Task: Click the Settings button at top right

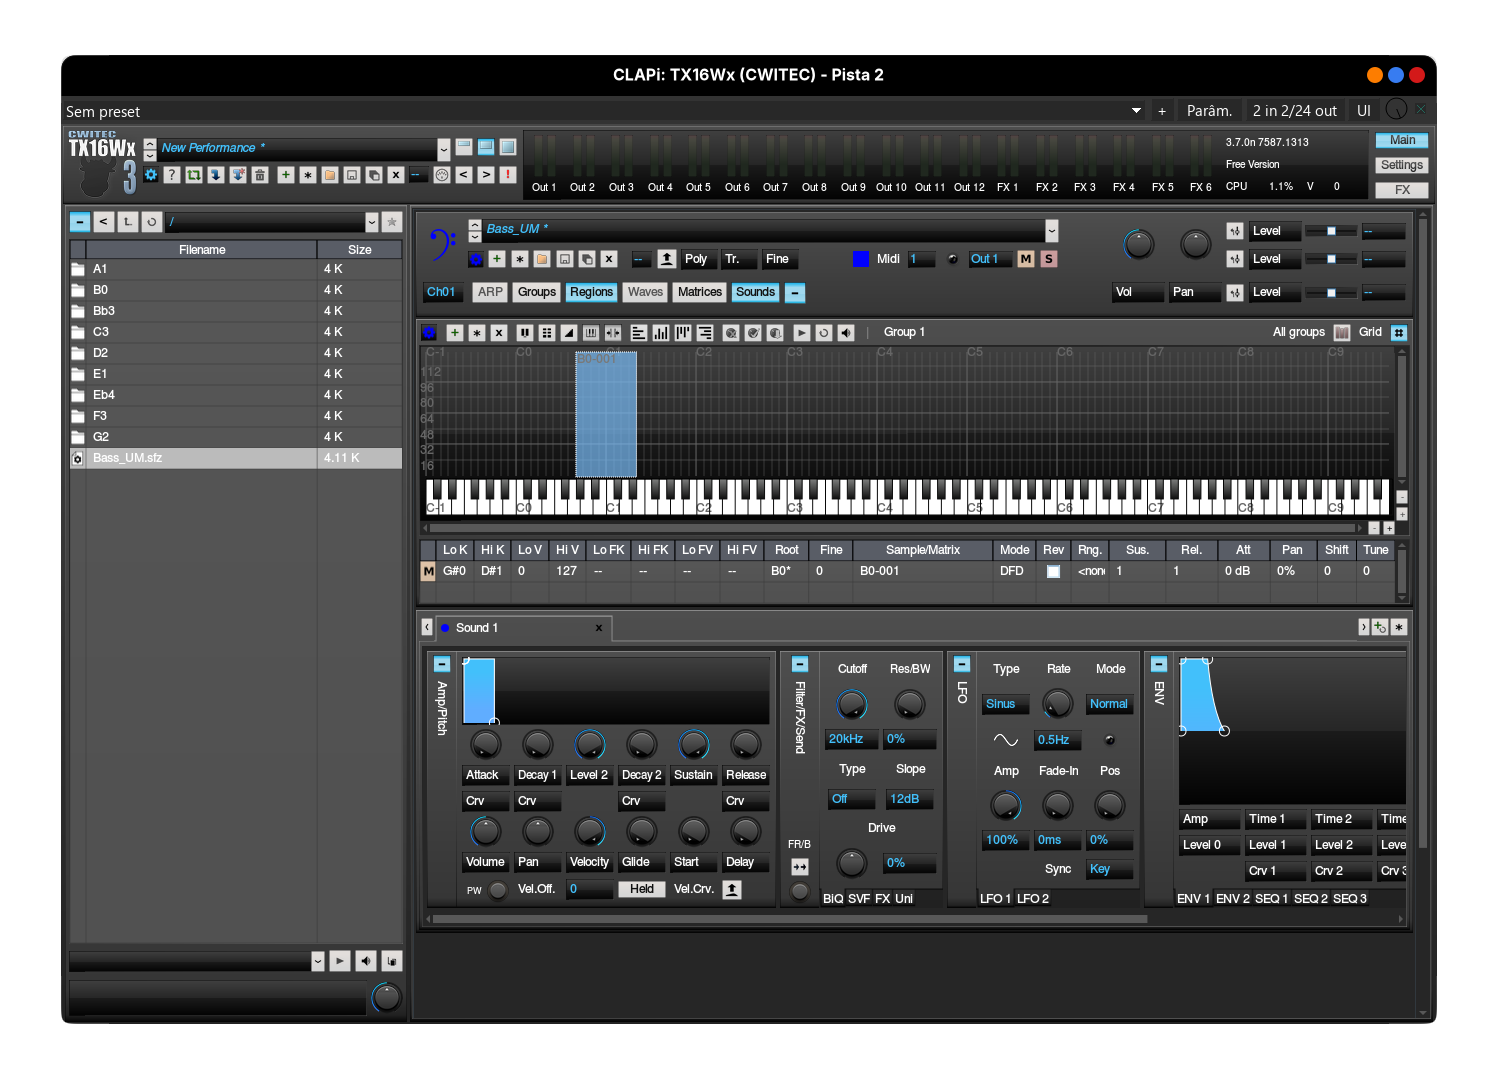Action: click(1401, 165)
